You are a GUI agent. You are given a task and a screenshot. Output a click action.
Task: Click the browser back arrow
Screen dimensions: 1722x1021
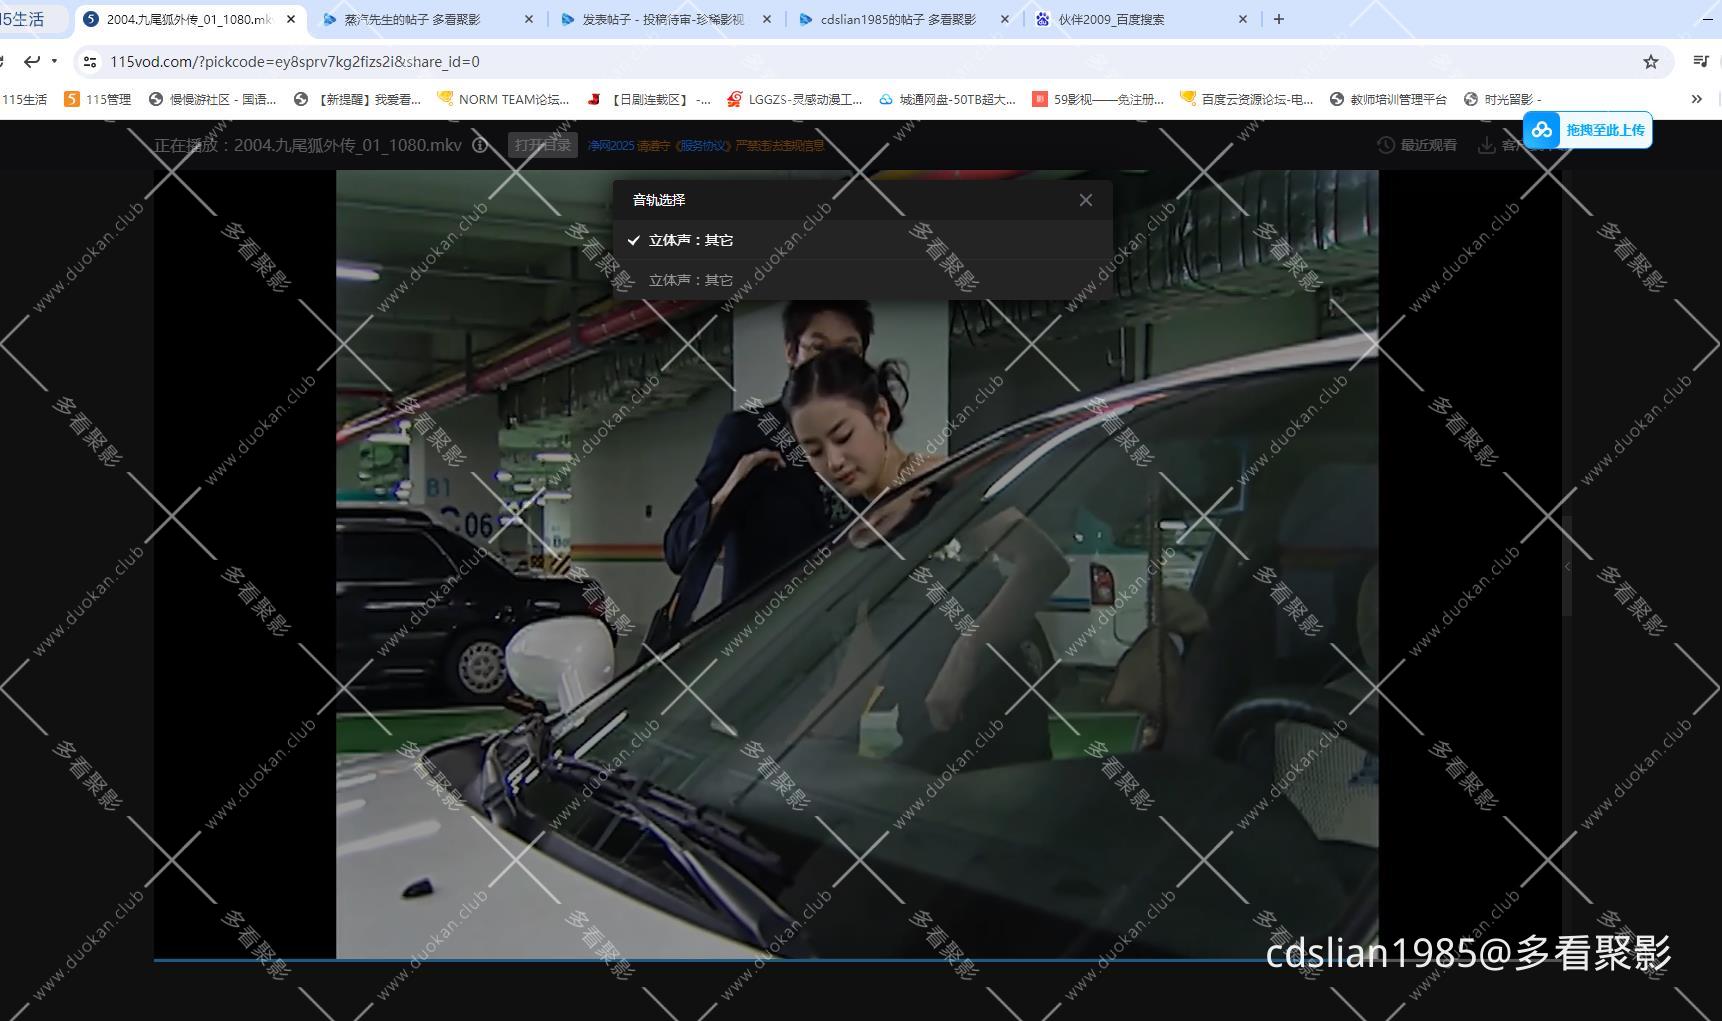click(32, 61)
